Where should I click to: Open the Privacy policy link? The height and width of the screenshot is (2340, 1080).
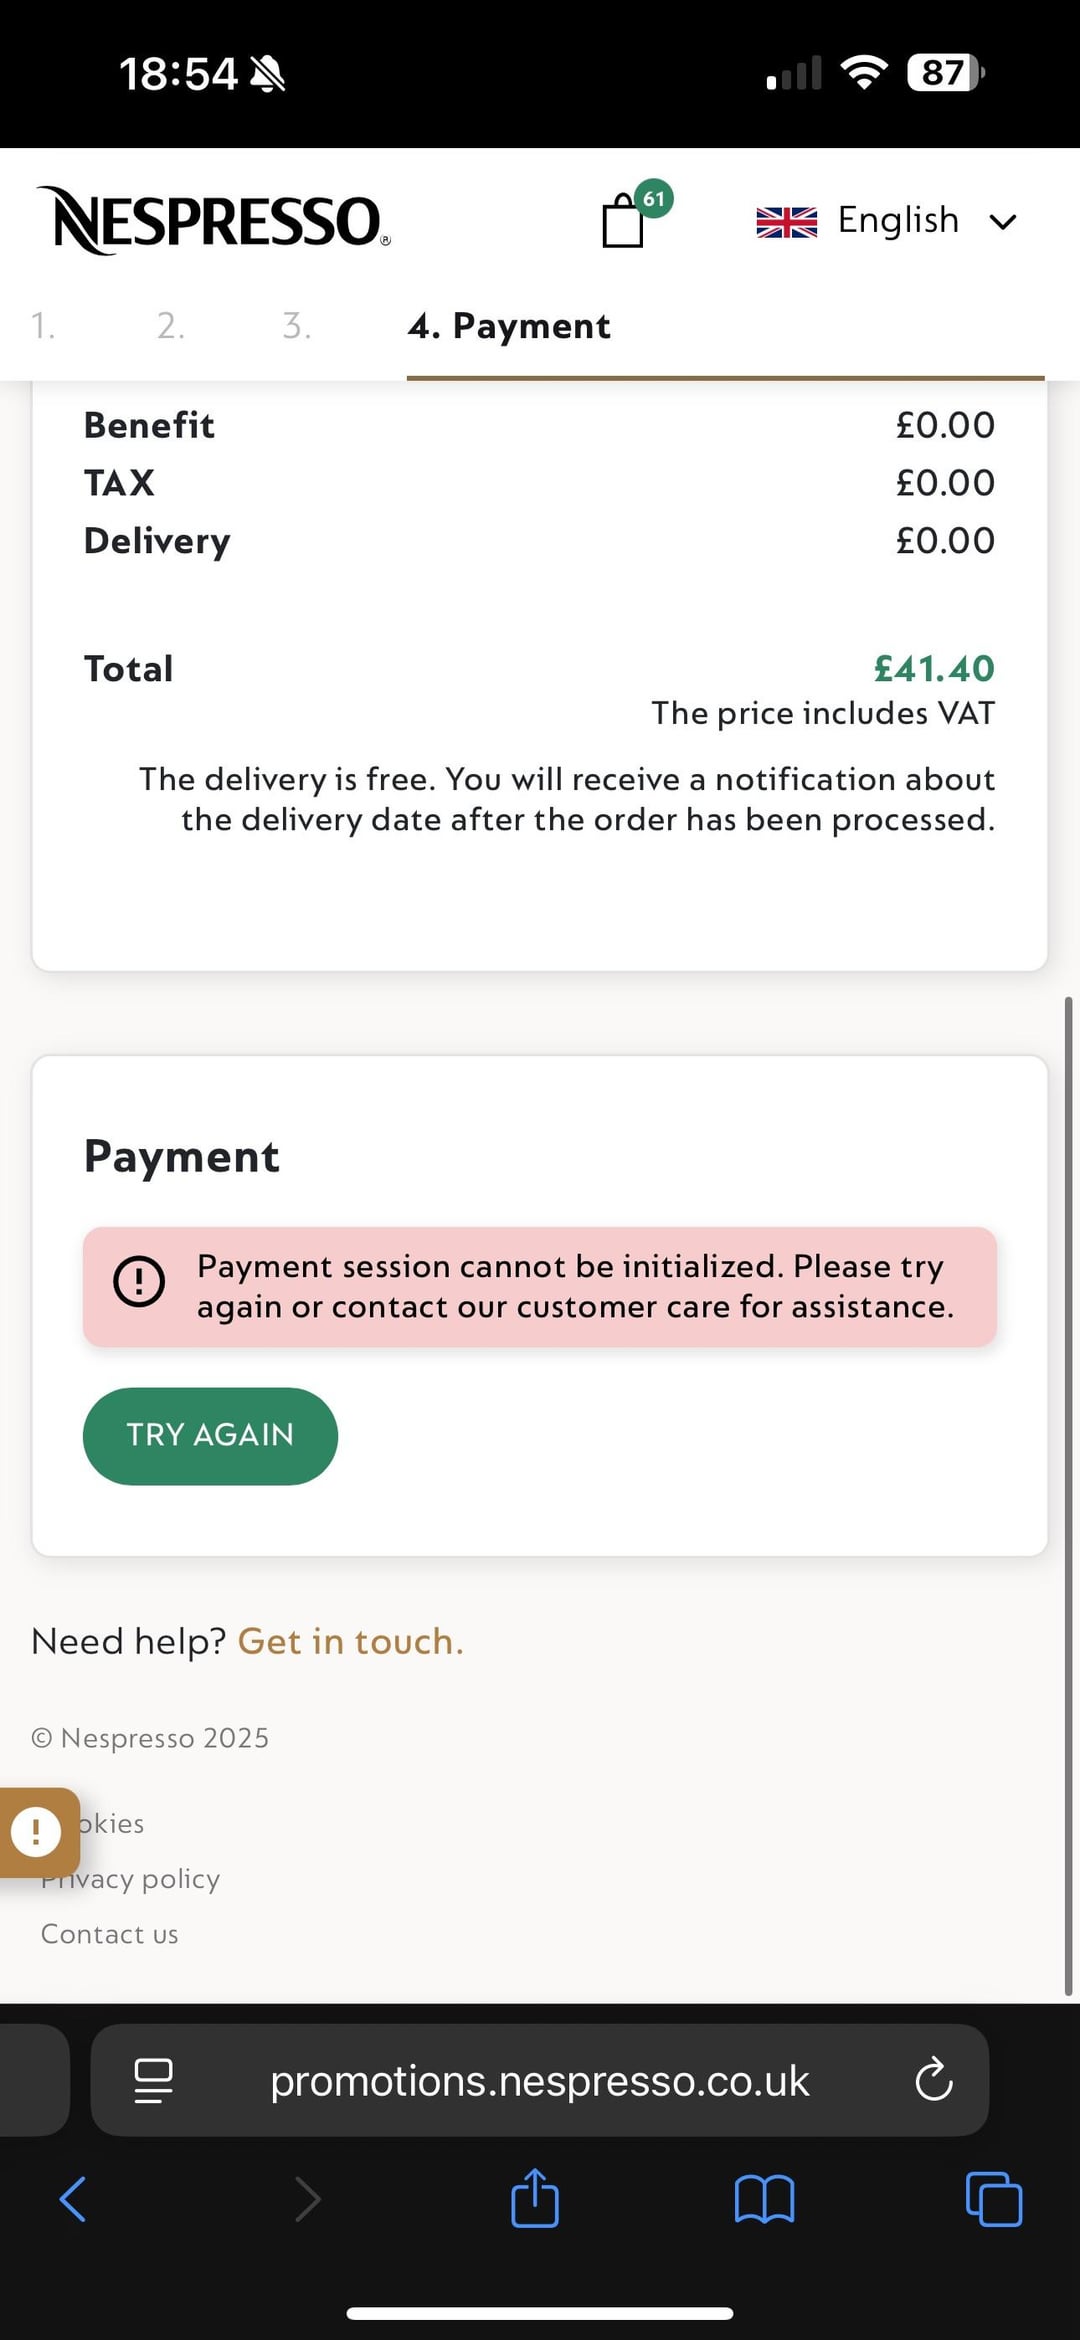[130, 1879]
